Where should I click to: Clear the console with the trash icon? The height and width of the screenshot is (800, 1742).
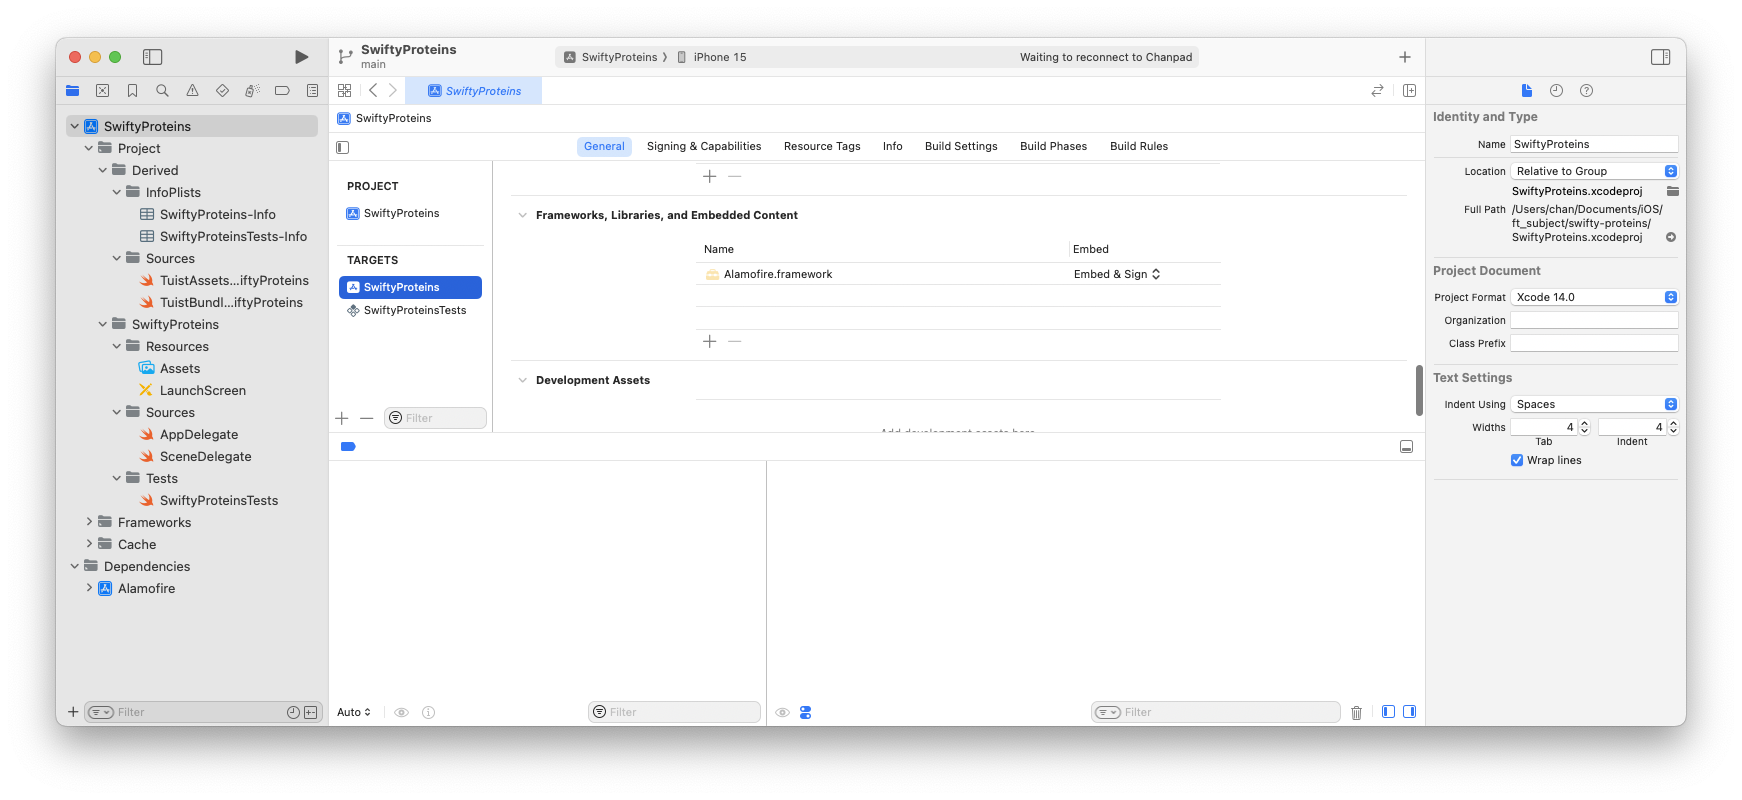point(1356,712)
